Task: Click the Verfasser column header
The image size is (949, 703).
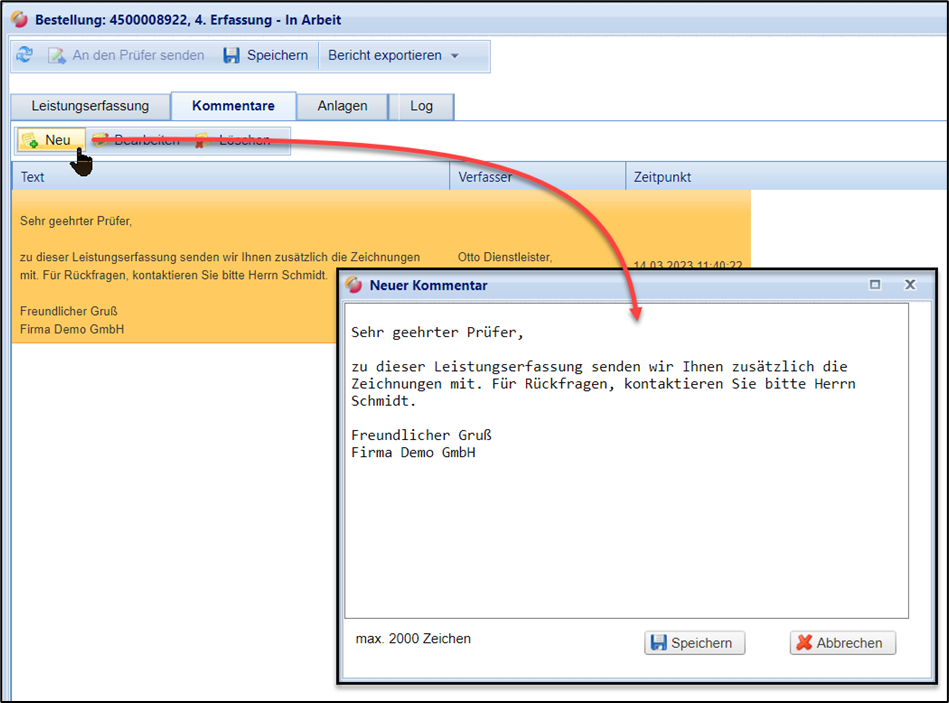Action: point(537,177)
